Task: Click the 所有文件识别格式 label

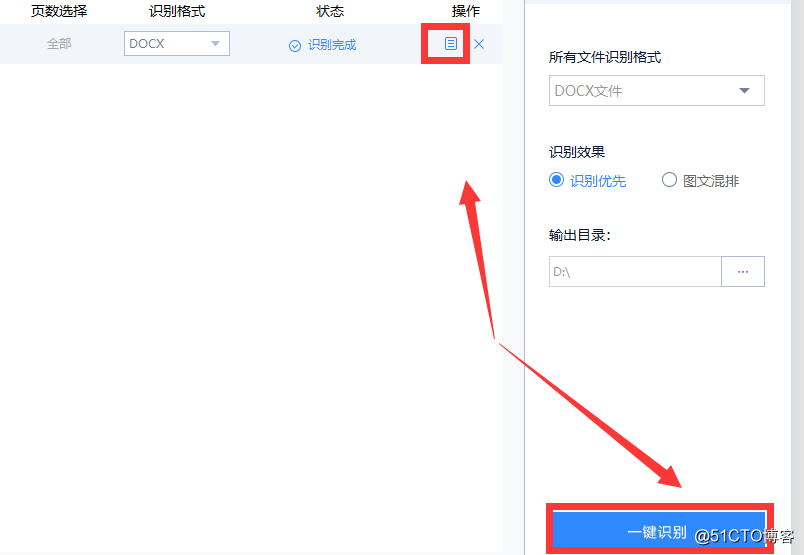Action: coord(605,57)
